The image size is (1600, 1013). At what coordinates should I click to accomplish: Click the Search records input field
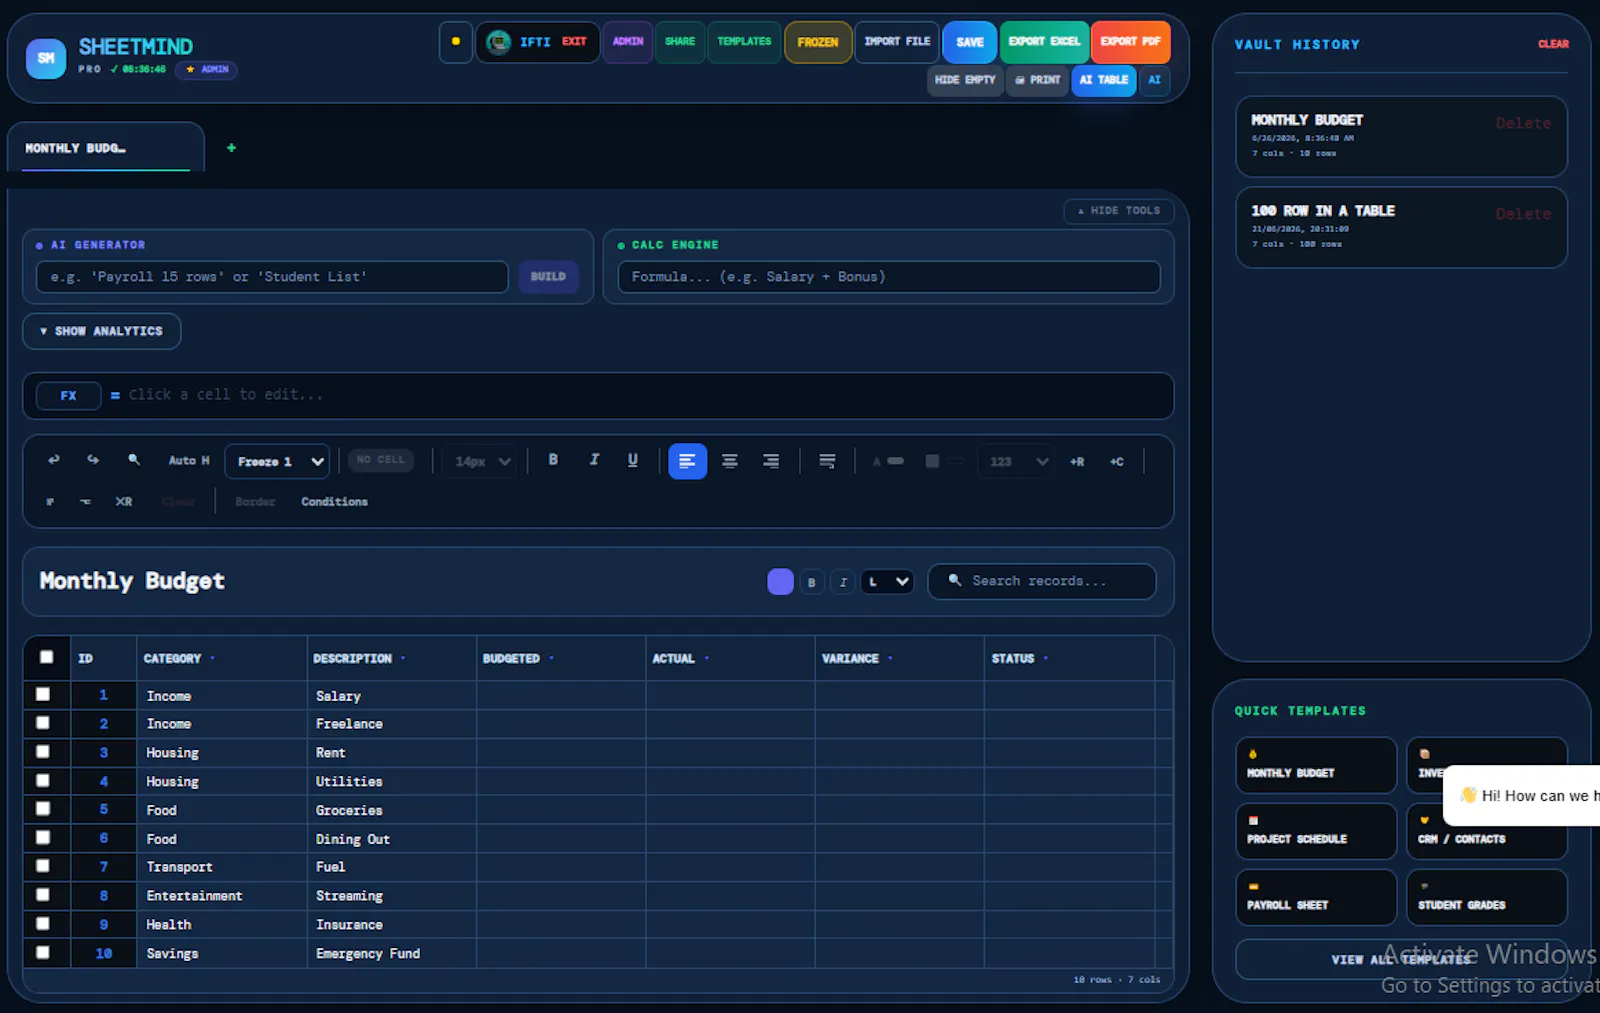click(1041, 582)
